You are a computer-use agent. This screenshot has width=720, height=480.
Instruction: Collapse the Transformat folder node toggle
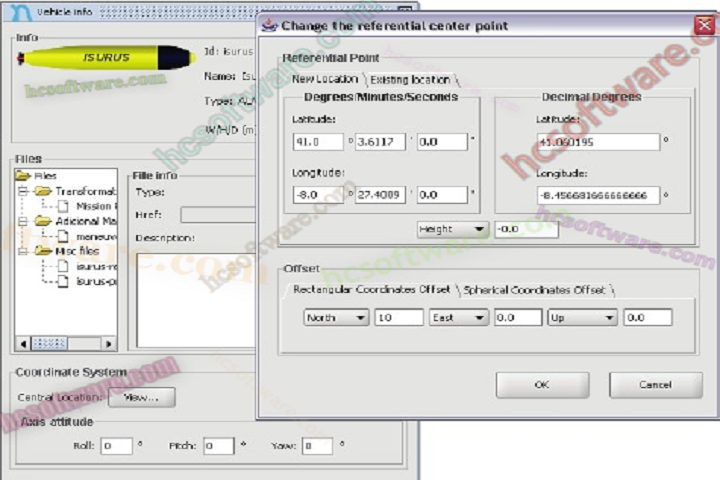click(x=22, y=191)
